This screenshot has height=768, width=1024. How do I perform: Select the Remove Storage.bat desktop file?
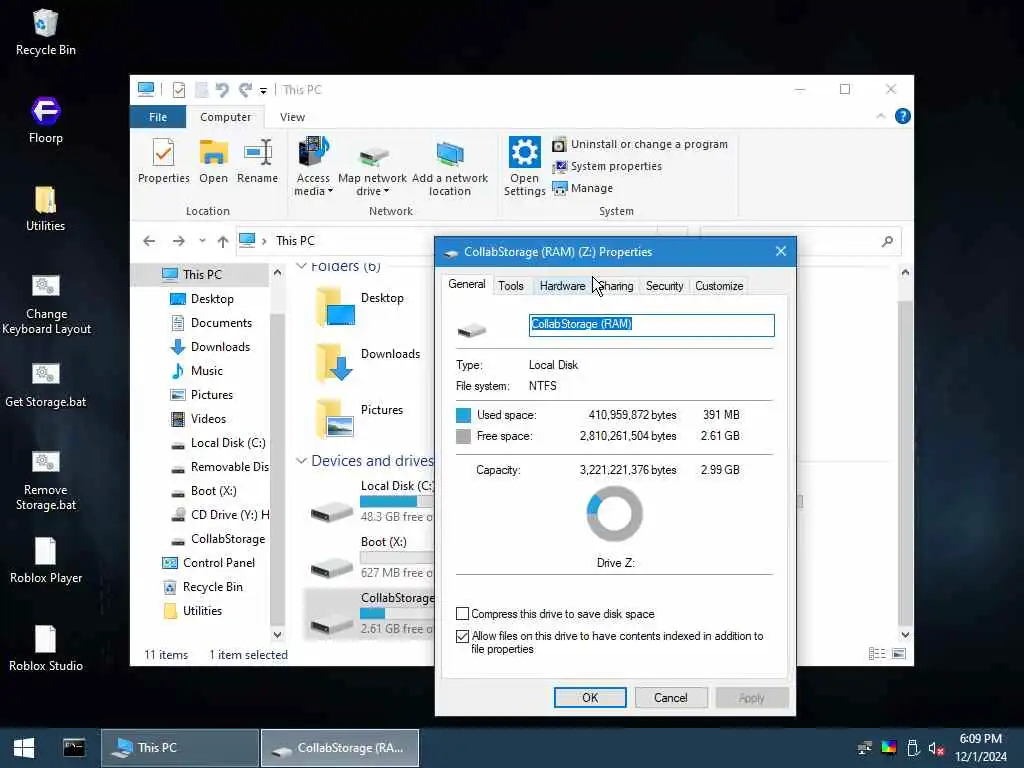pyautogui.click(x=46, y=481)
